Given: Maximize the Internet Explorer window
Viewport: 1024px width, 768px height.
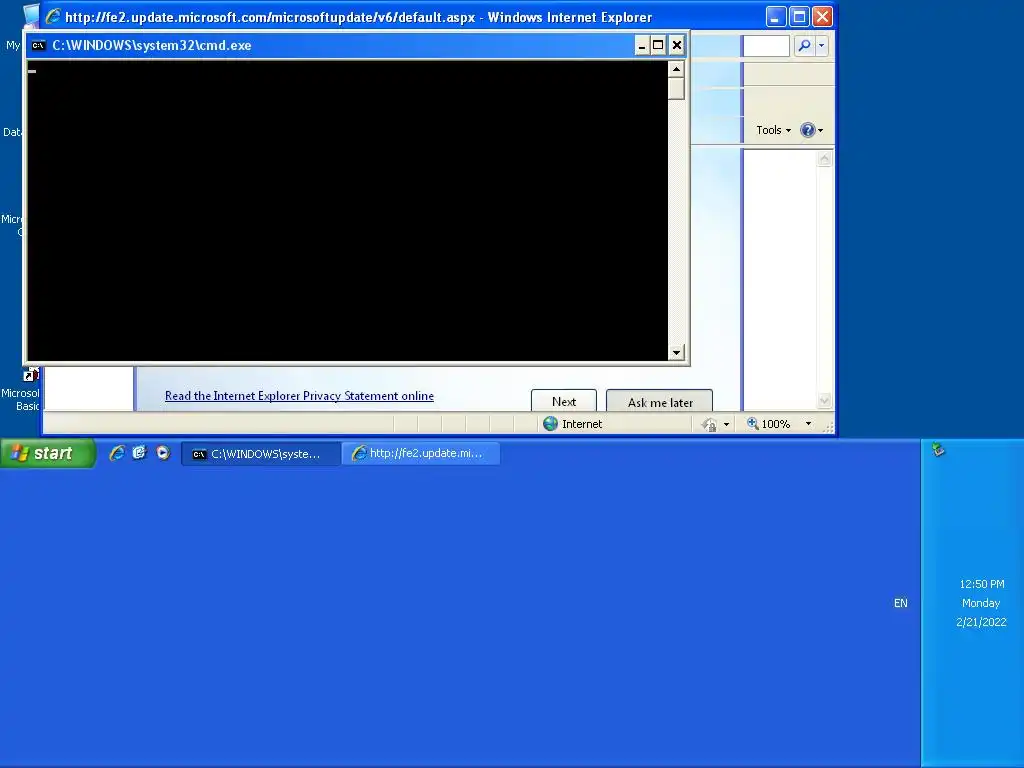Looking at the screenshot, I should point(799,16).
